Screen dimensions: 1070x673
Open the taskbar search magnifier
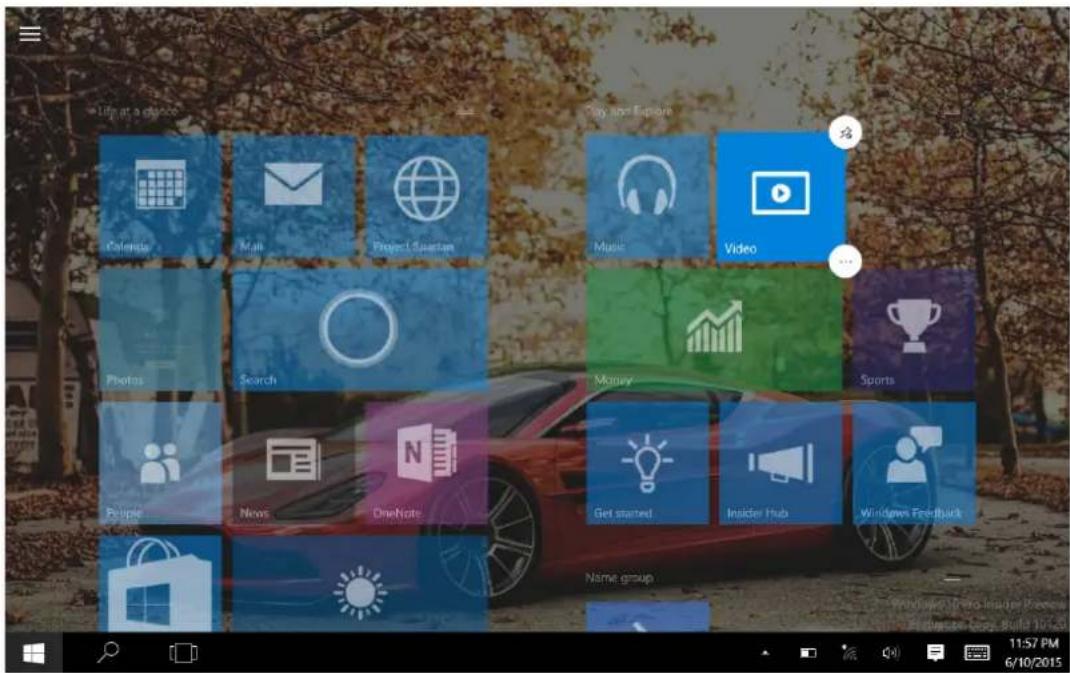click(x=108, y=653)
